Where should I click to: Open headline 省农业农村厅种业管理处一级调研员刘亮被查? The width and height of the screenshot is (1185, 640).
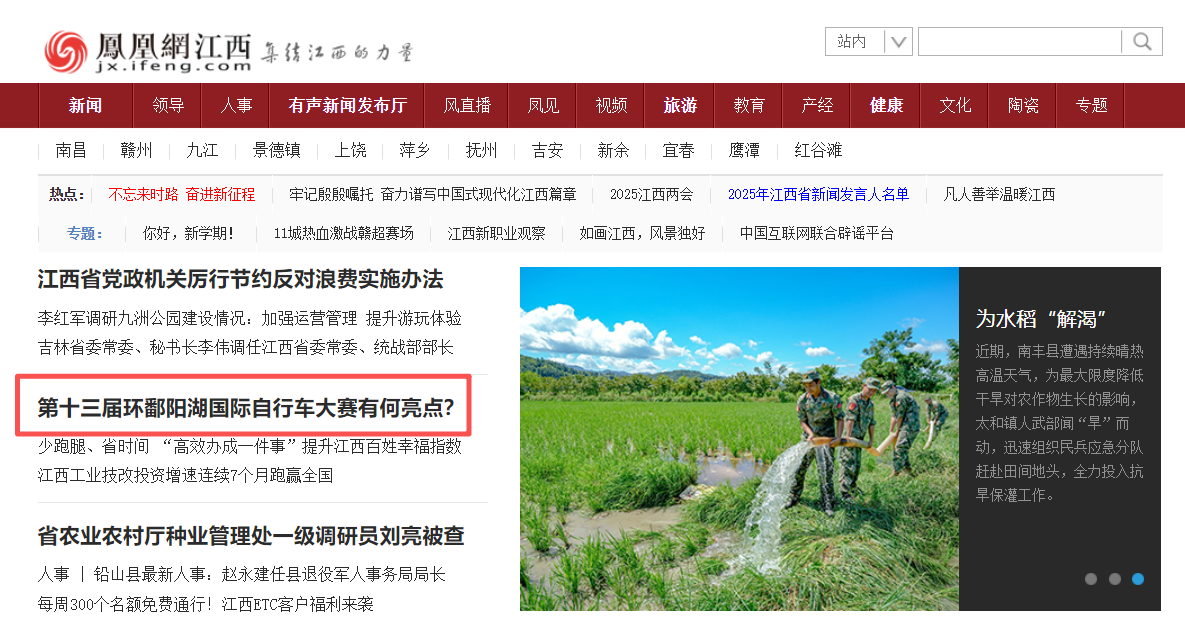click(x=251, y=536)
